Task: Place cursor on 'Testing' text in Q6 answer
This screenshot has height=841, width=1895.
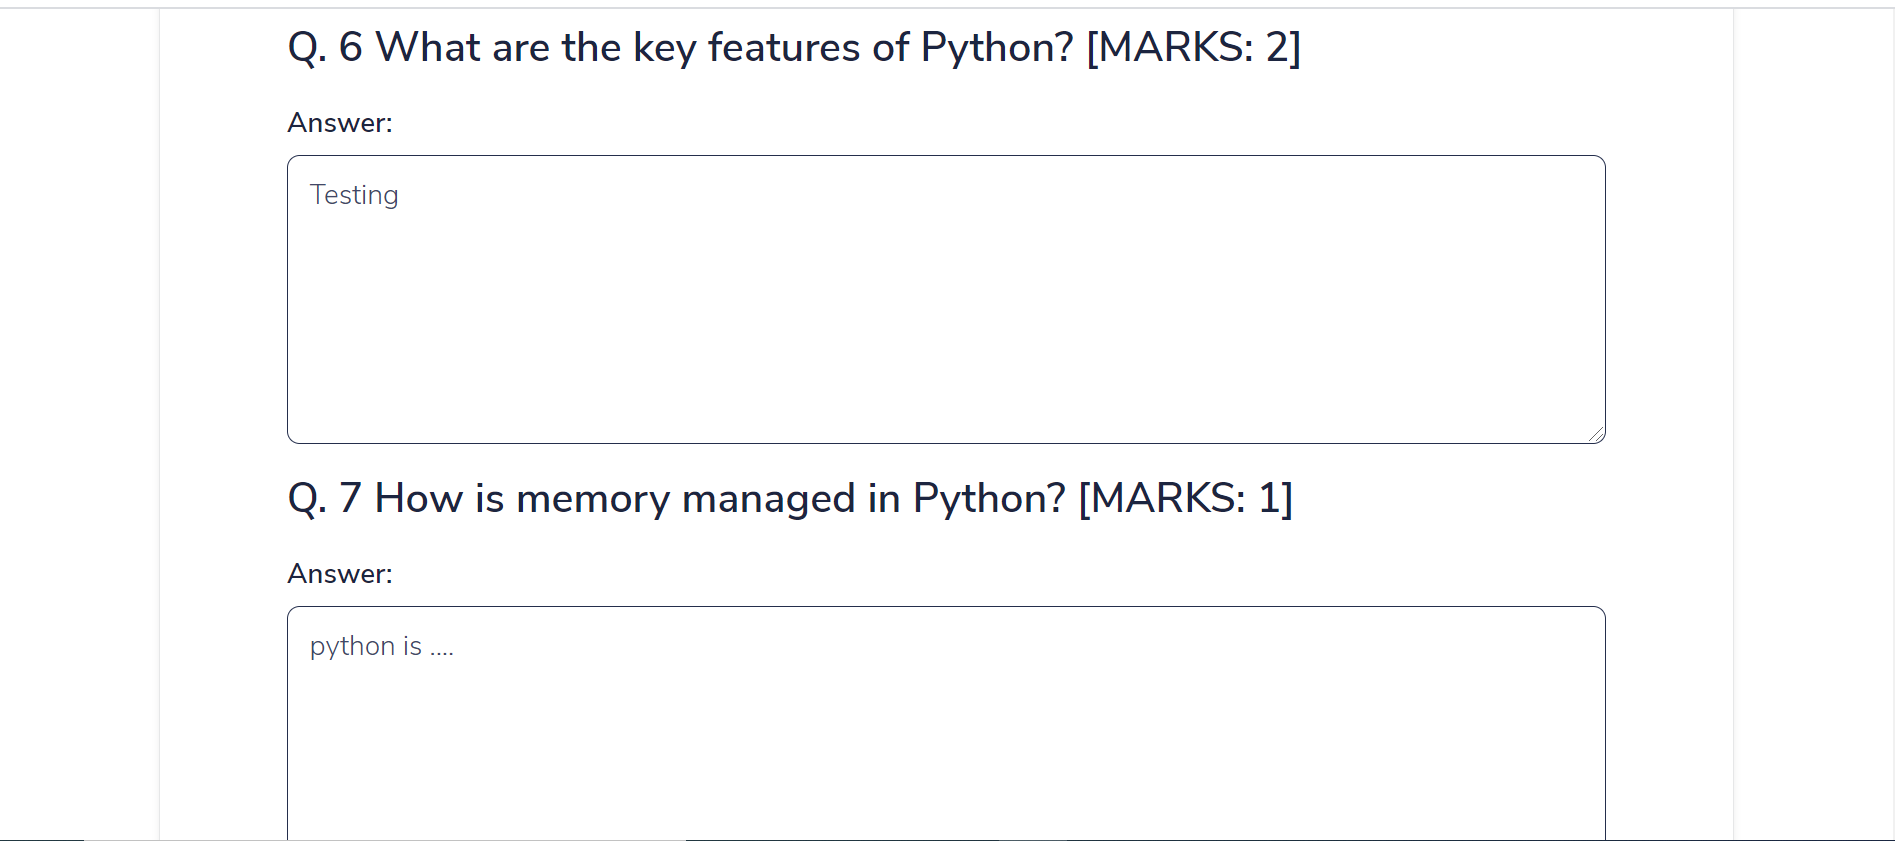Action: click(354, 195)
